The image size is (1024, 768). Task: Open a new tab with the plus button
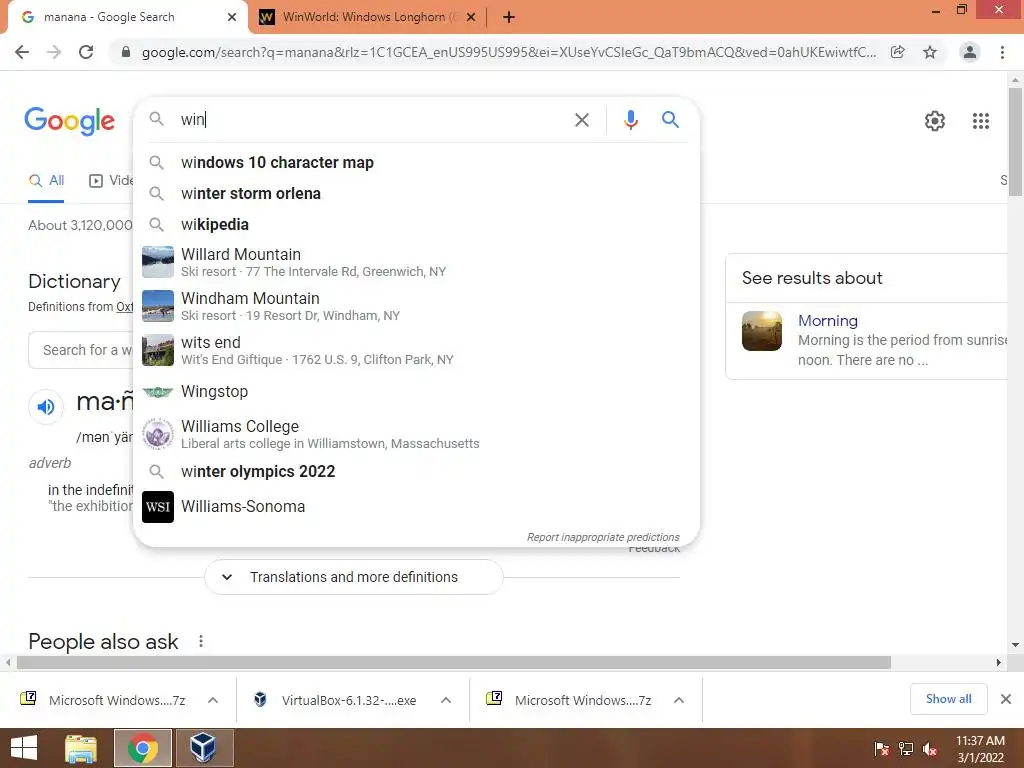(509, 17)
